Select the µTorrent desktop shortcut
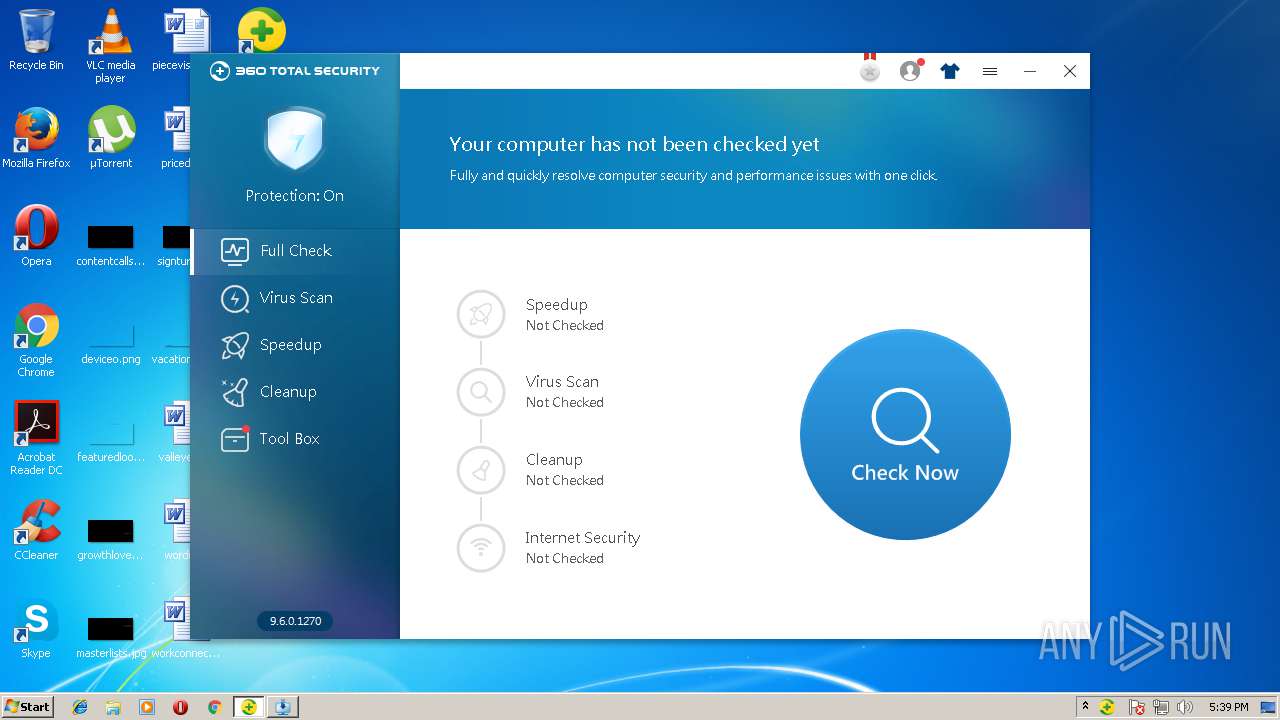This screenshot has width=1280, height=720. click(x=110, y=138)
